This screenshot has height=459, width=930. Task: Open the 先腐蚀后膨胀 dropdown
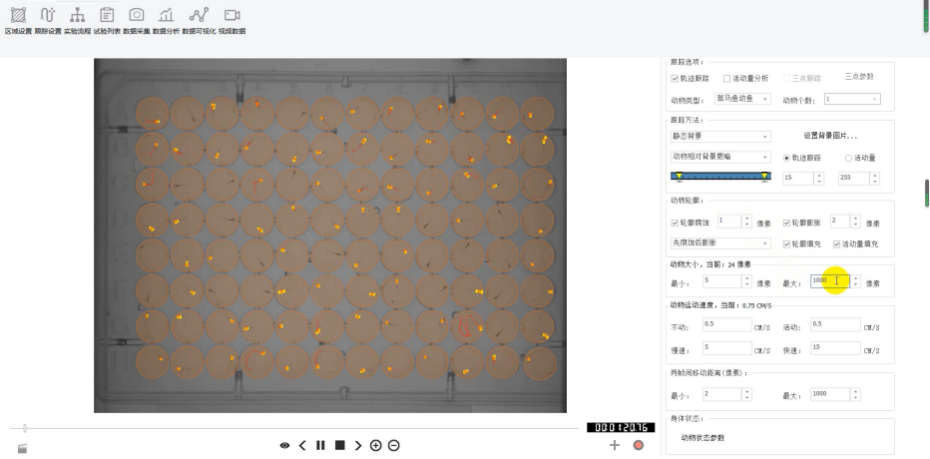(720, 243)
